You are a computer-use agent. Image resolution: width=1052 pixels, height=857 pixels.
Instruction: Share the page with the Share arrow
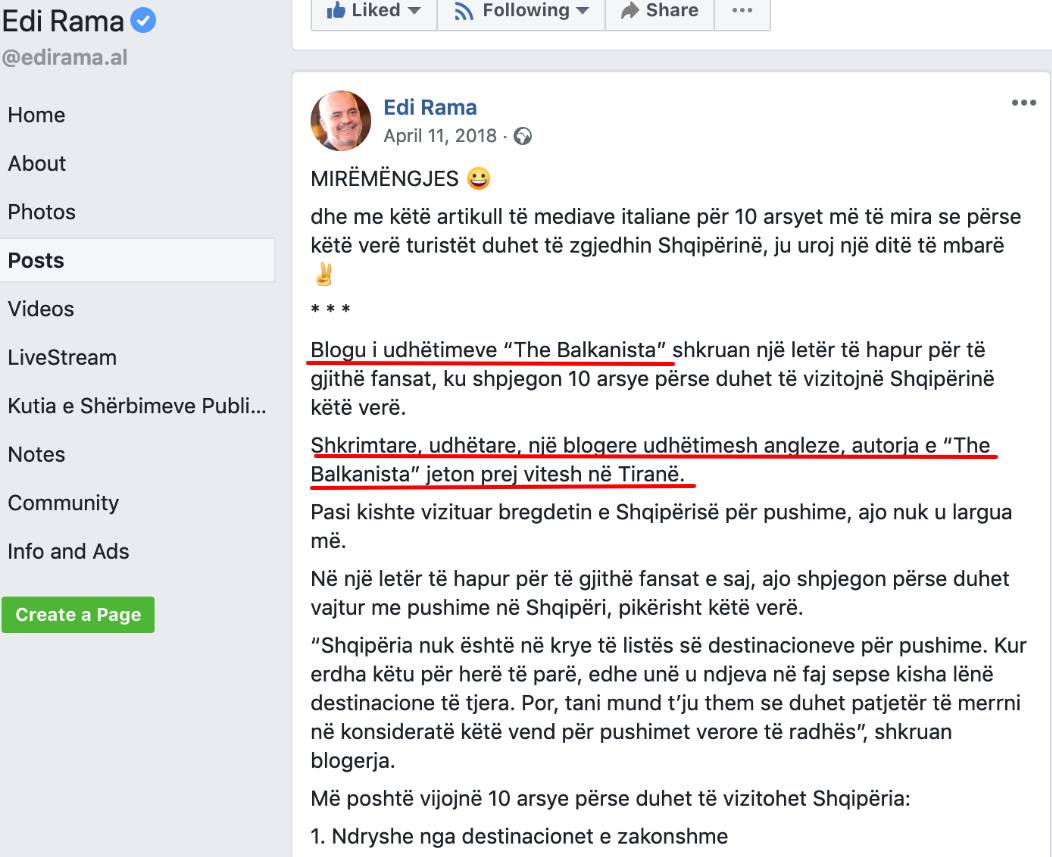(x=660, y=11)
